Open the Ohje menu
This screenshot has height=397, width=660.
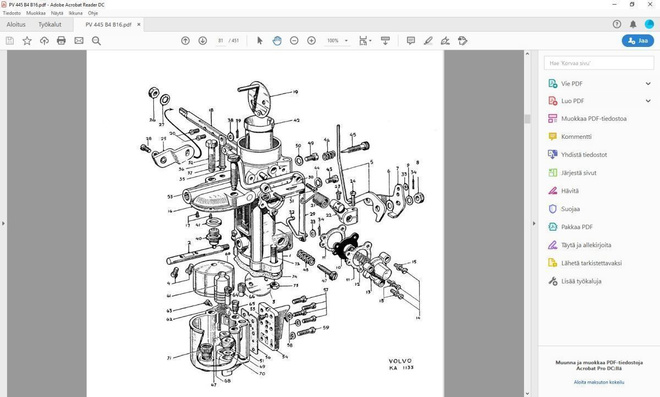(x=93, y=13)
